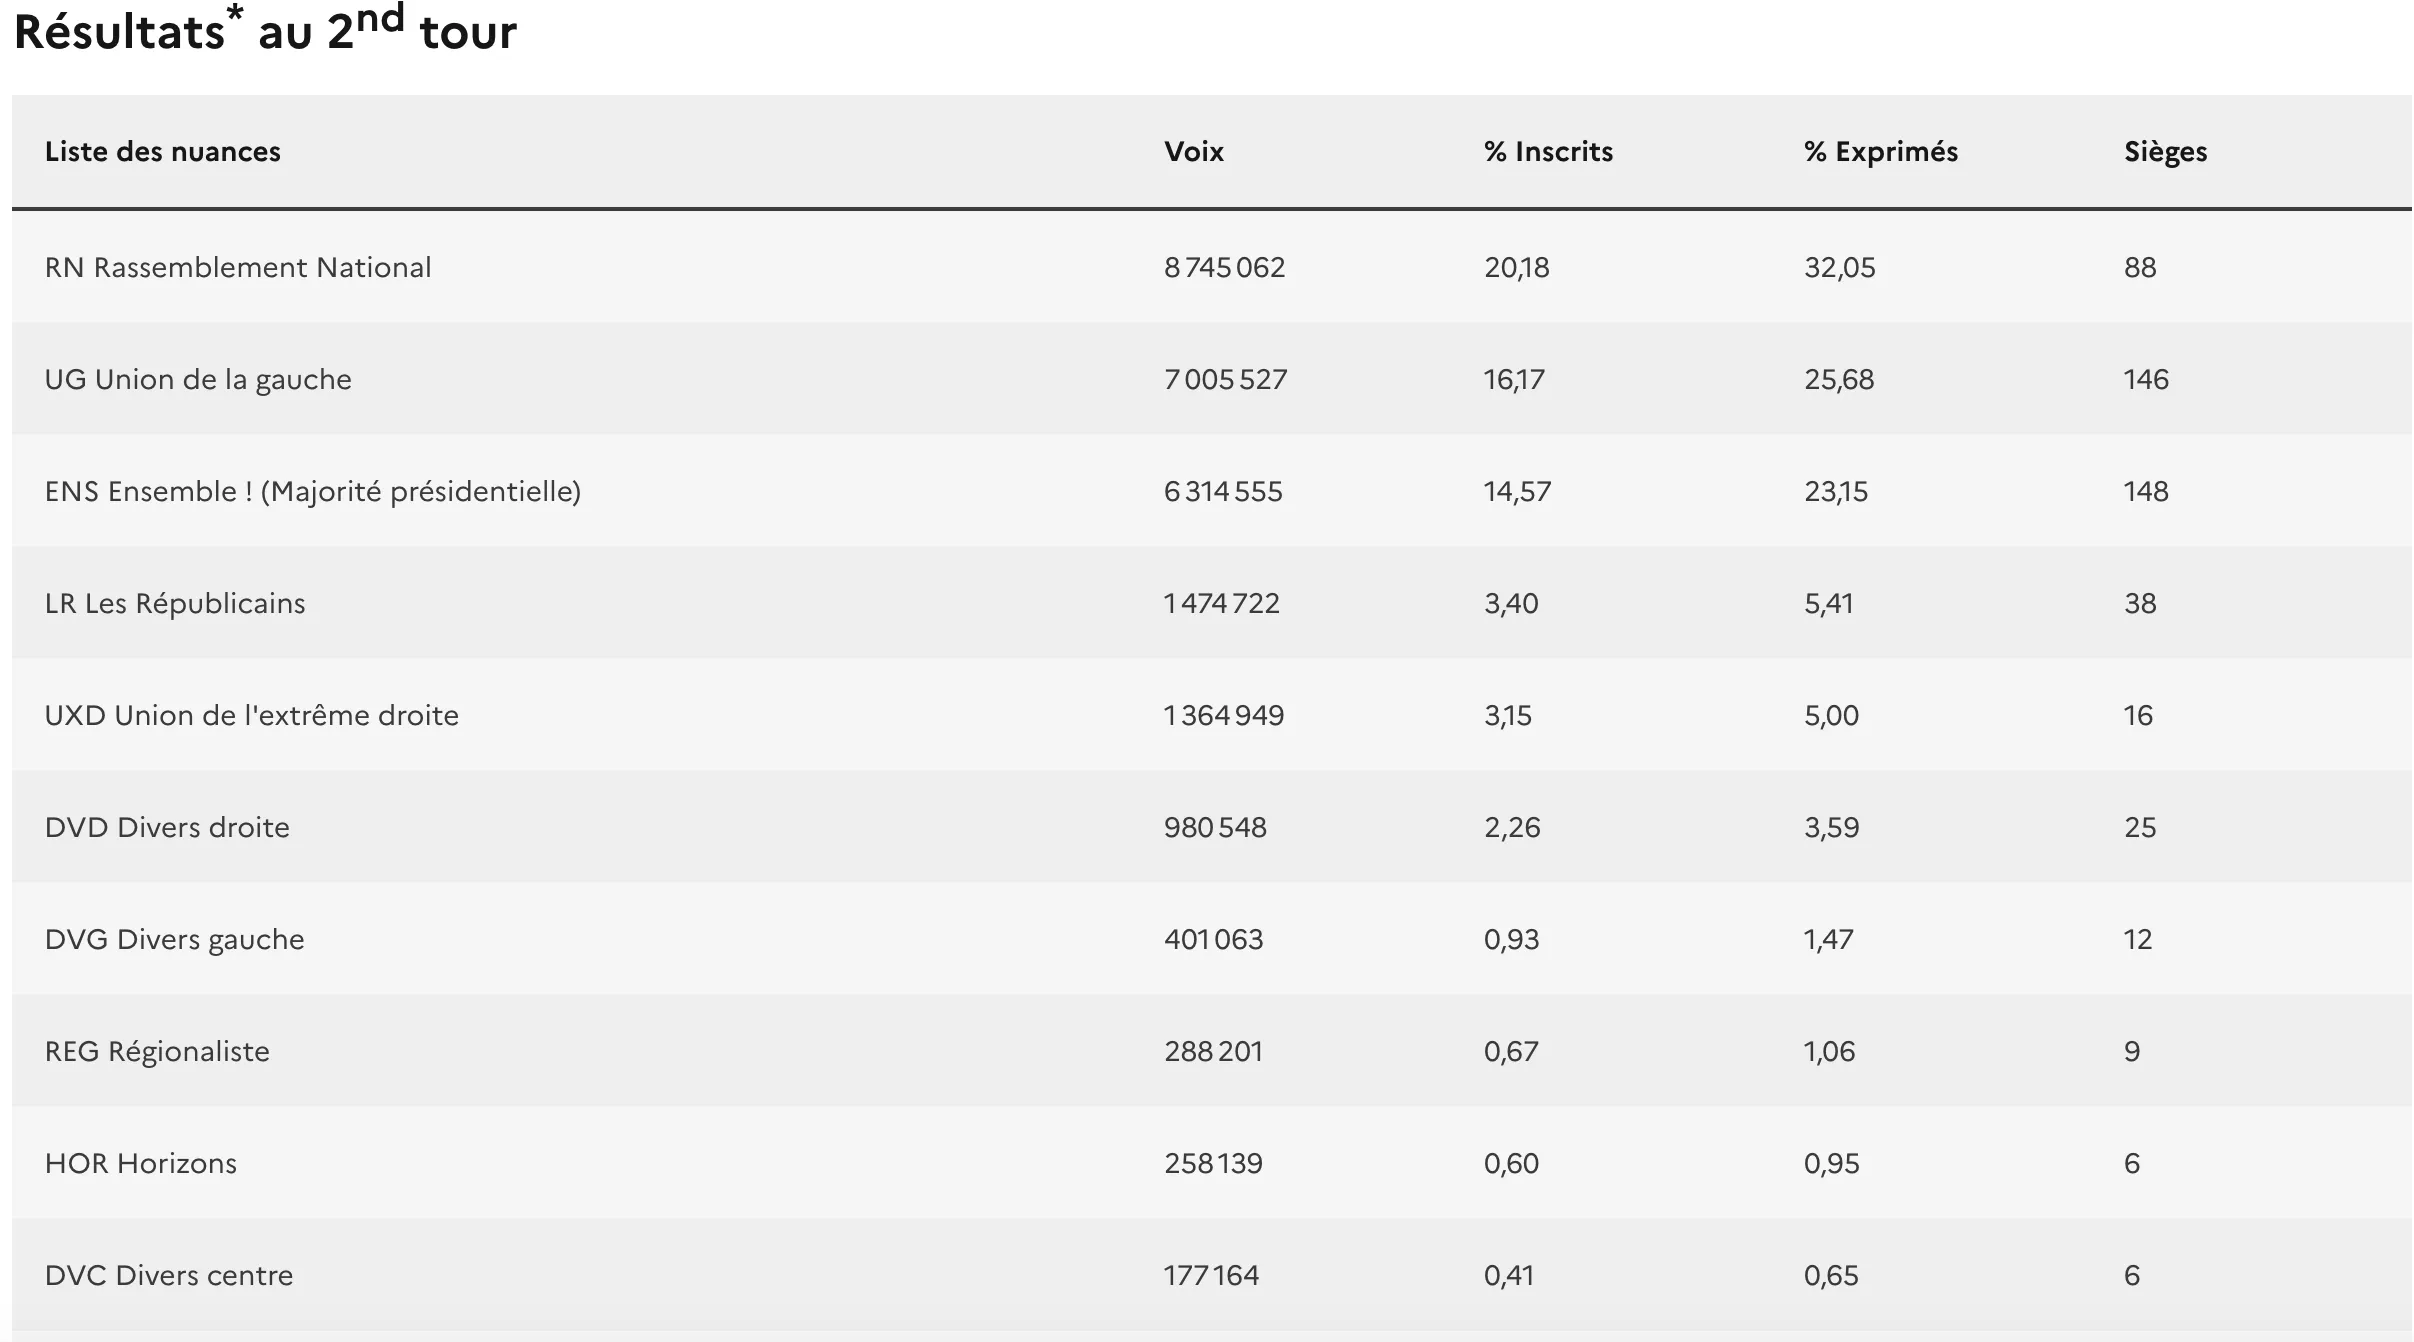2414x1342 pixels.
Task: Select the 'DVD Divers droite' row label
Action: point(167,828)
